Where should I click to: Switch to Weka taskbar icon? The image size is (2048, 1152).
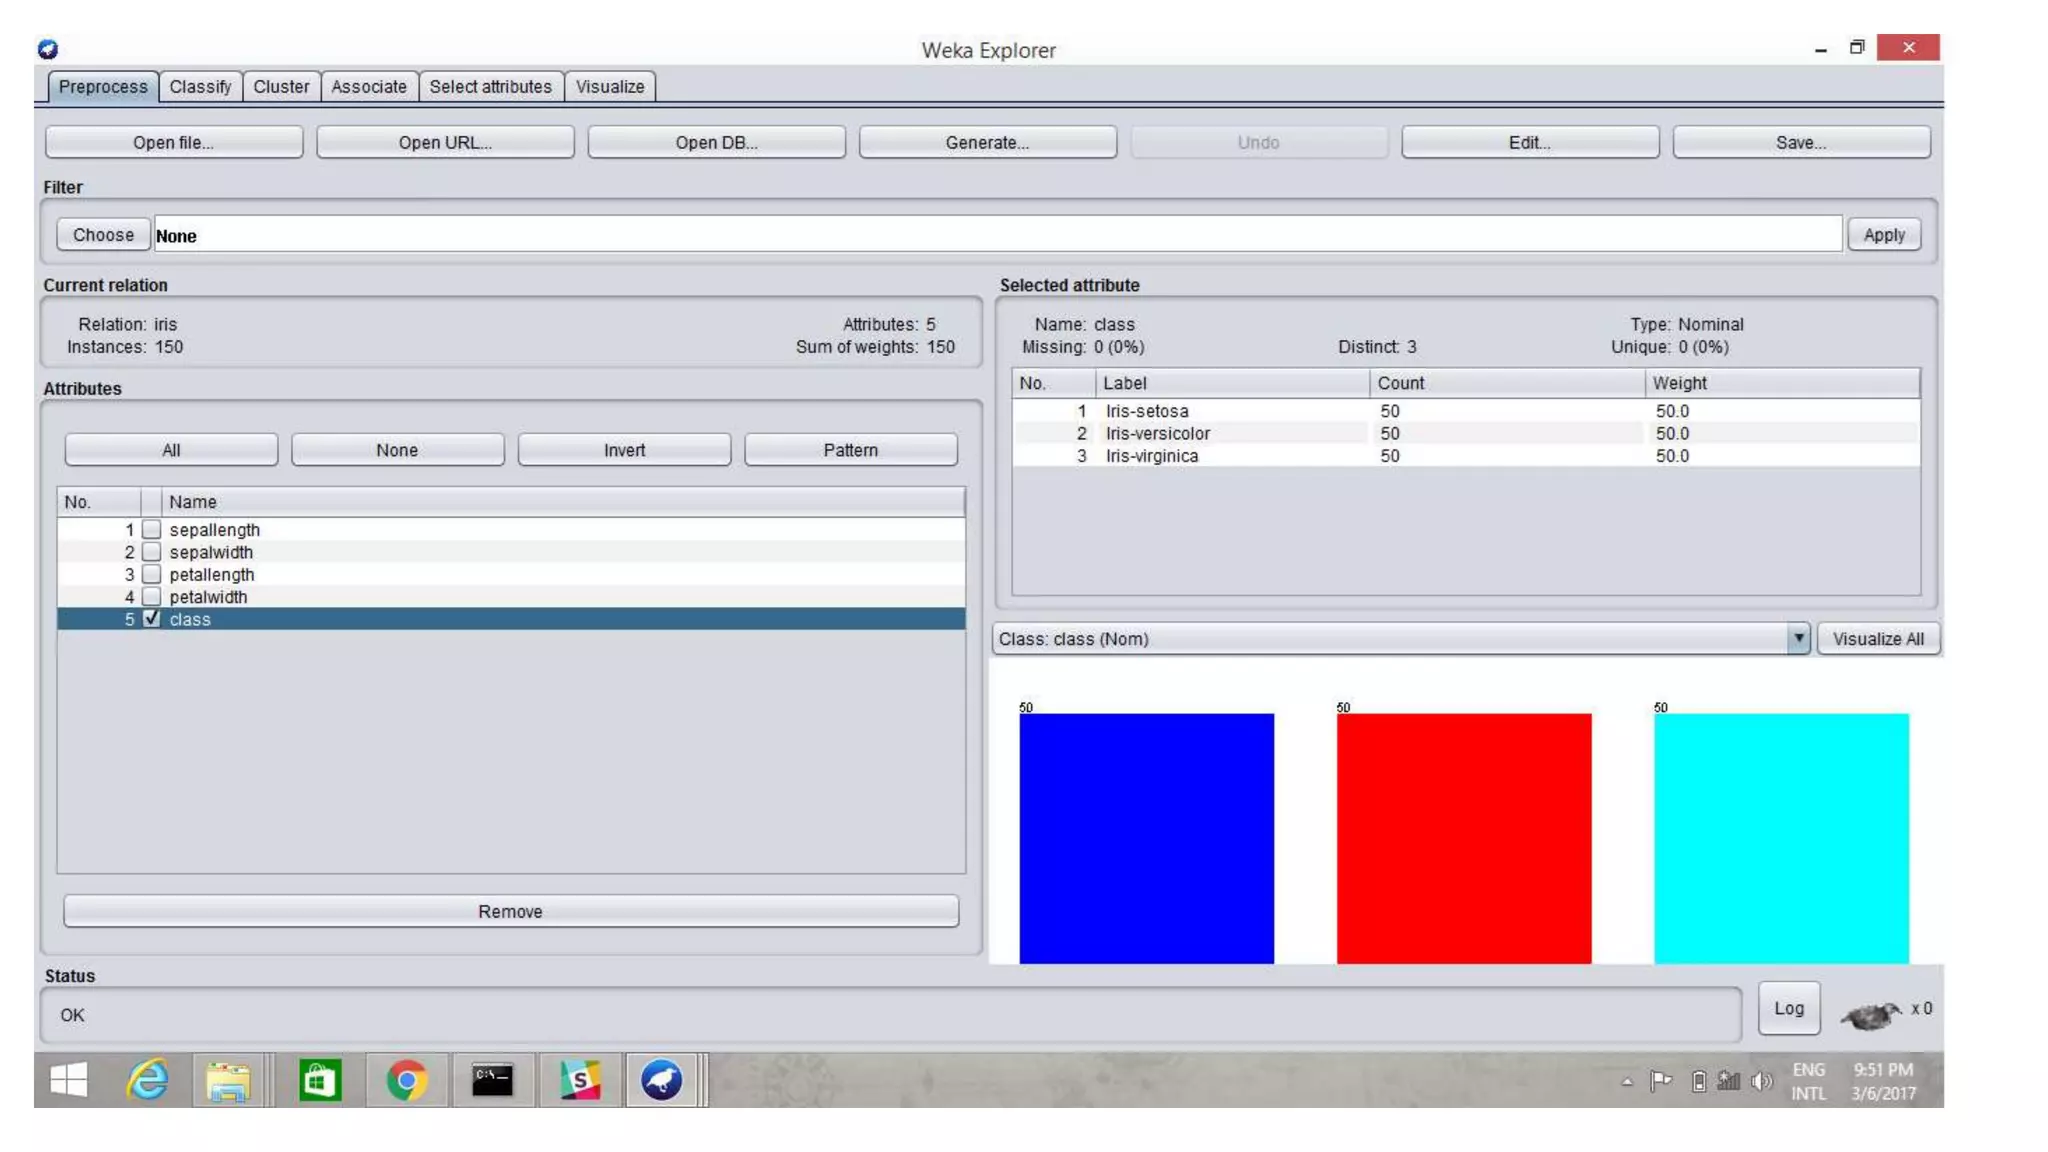point(661,1081)
